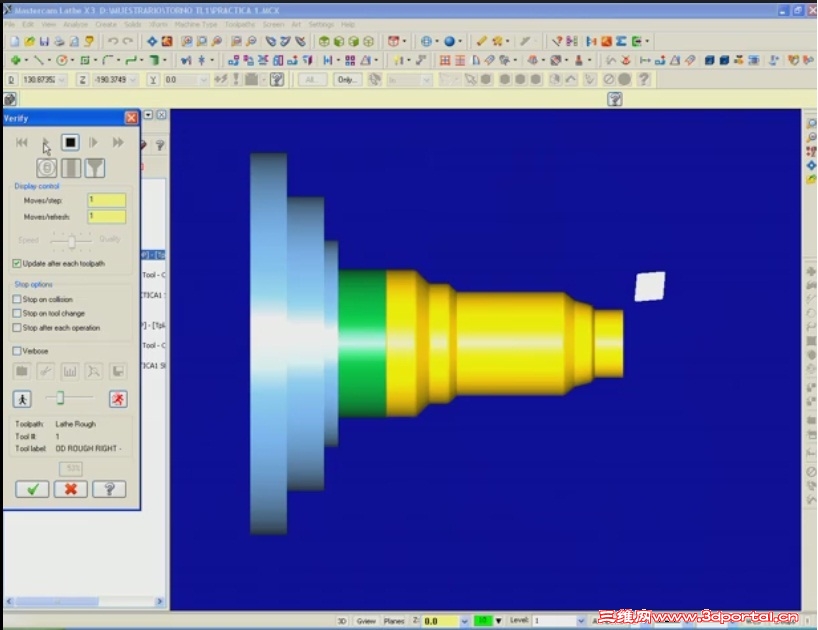The image size is (818, 630).
Task: Open the Create menu
Action: pyautogui.click(x=106, y=25)
